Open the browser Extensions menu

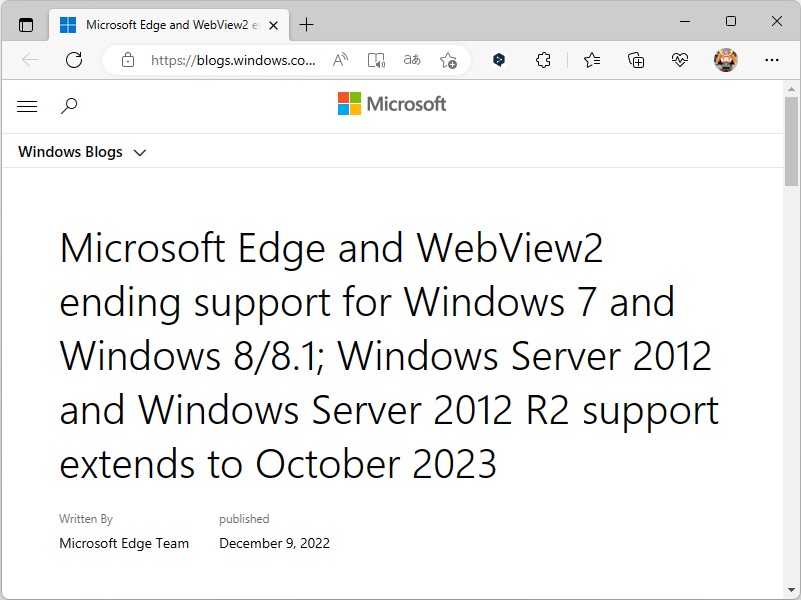pos(543,60)
